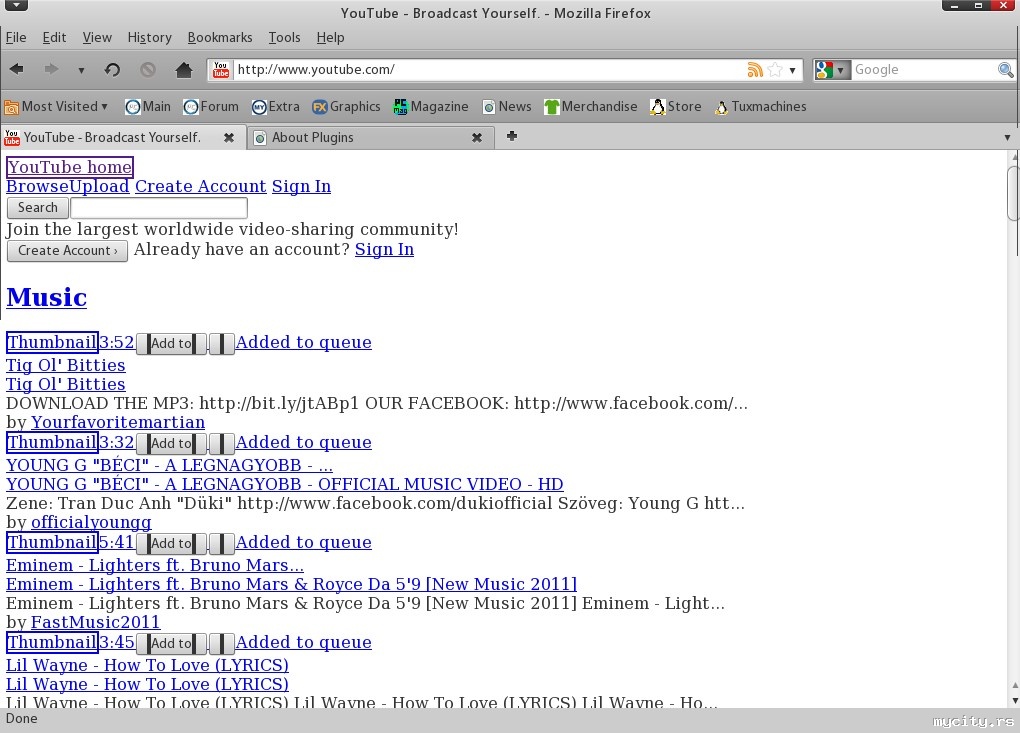Click the URL address field
This screenshot has width=1020, height=733.
point(489,70)
